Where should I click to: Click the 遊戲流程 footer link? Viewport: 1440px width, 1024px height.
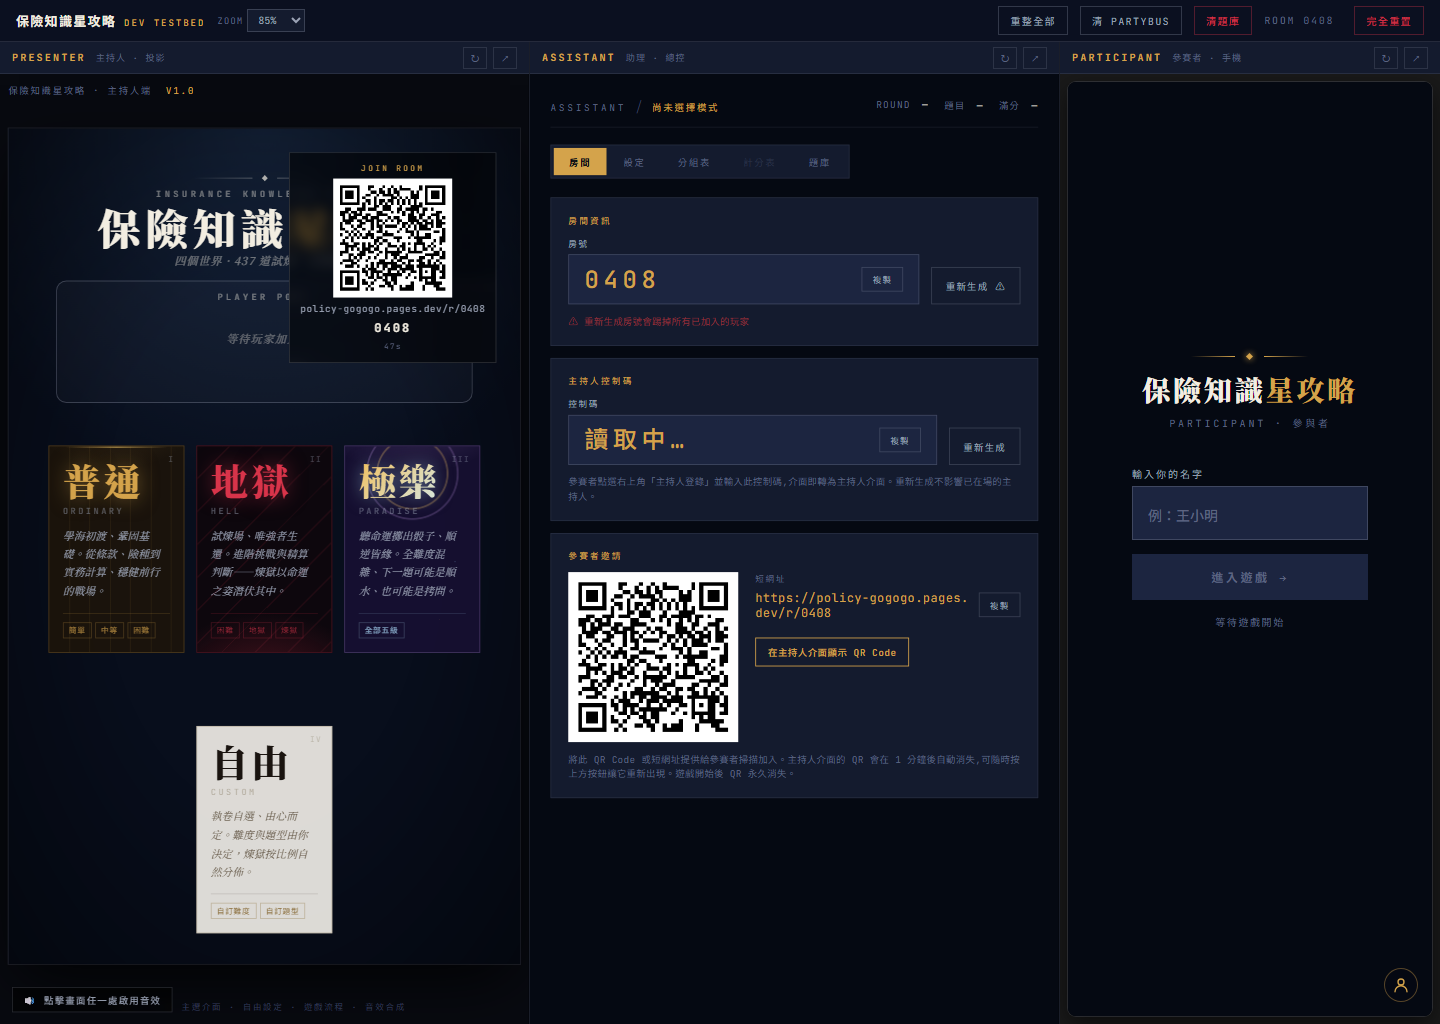[324, 1007]
